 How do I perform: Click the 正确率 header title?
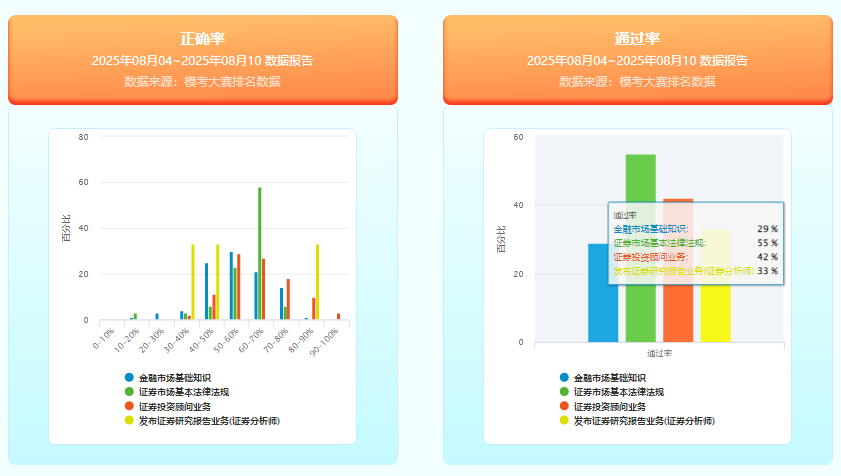[202, 39]
